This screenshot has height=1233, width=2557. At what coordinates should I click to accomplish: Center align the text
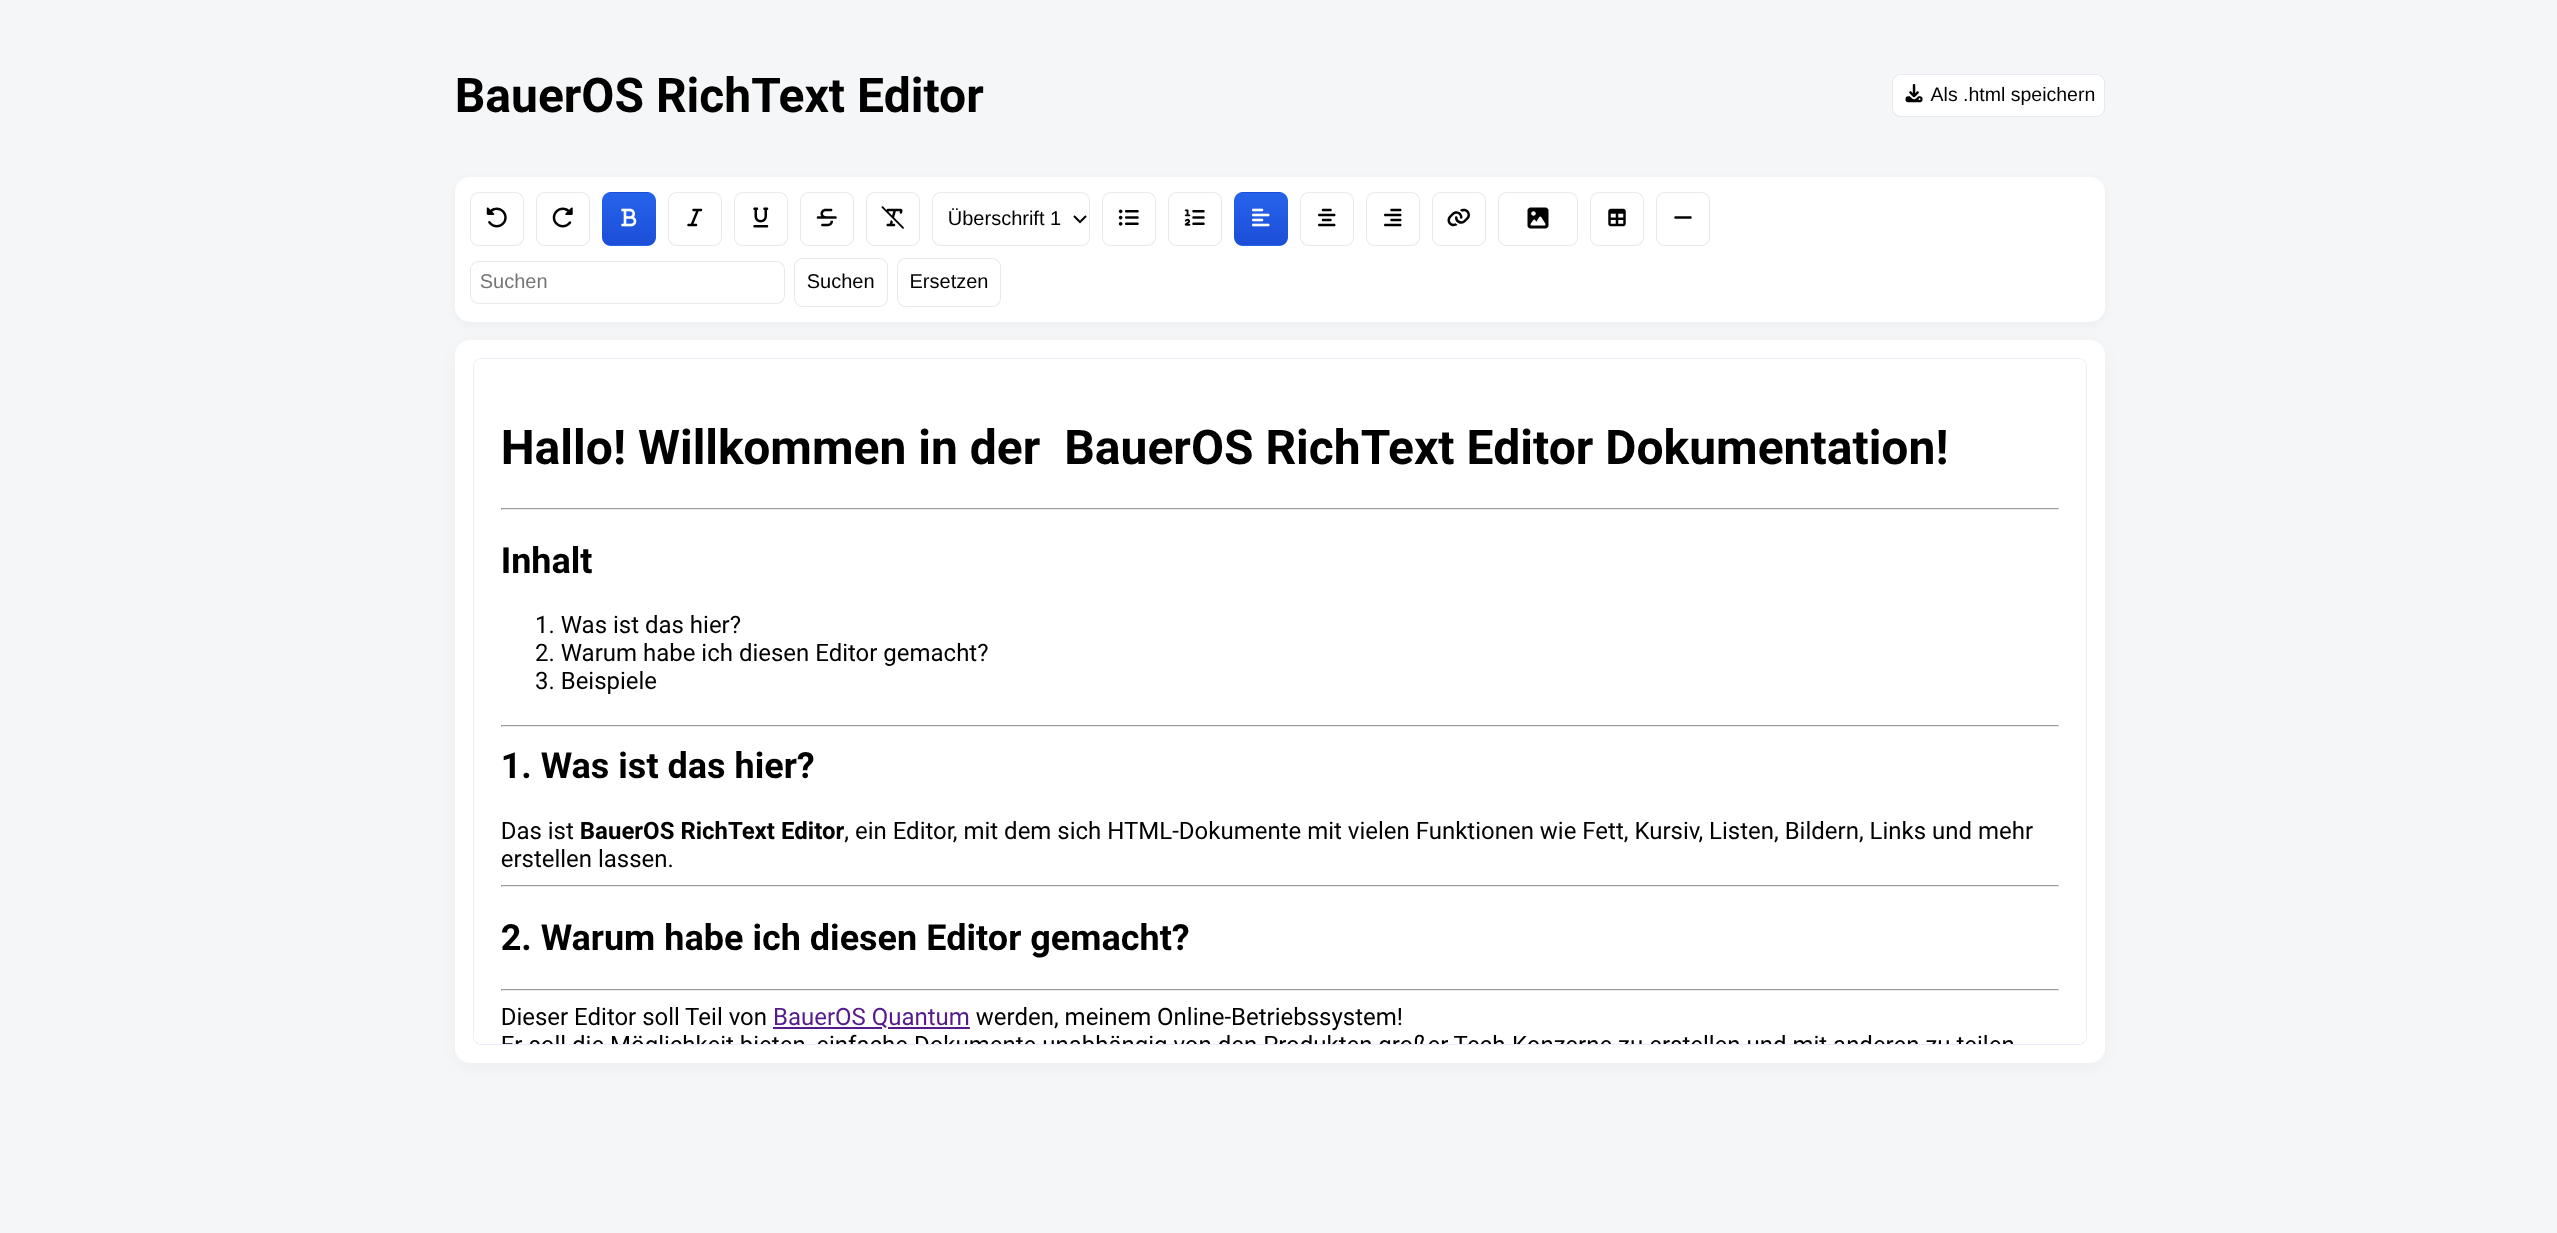pos(1327,218)
